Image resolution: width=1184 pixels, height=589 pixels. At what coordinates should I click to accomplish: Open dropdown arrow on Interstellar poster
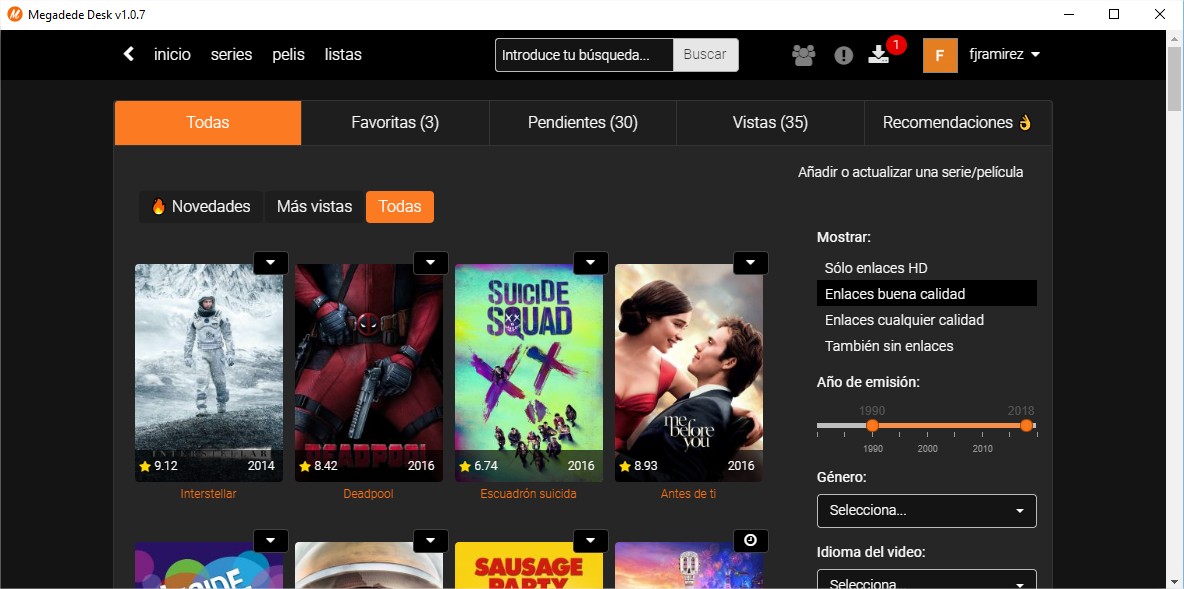click(270, 262)
